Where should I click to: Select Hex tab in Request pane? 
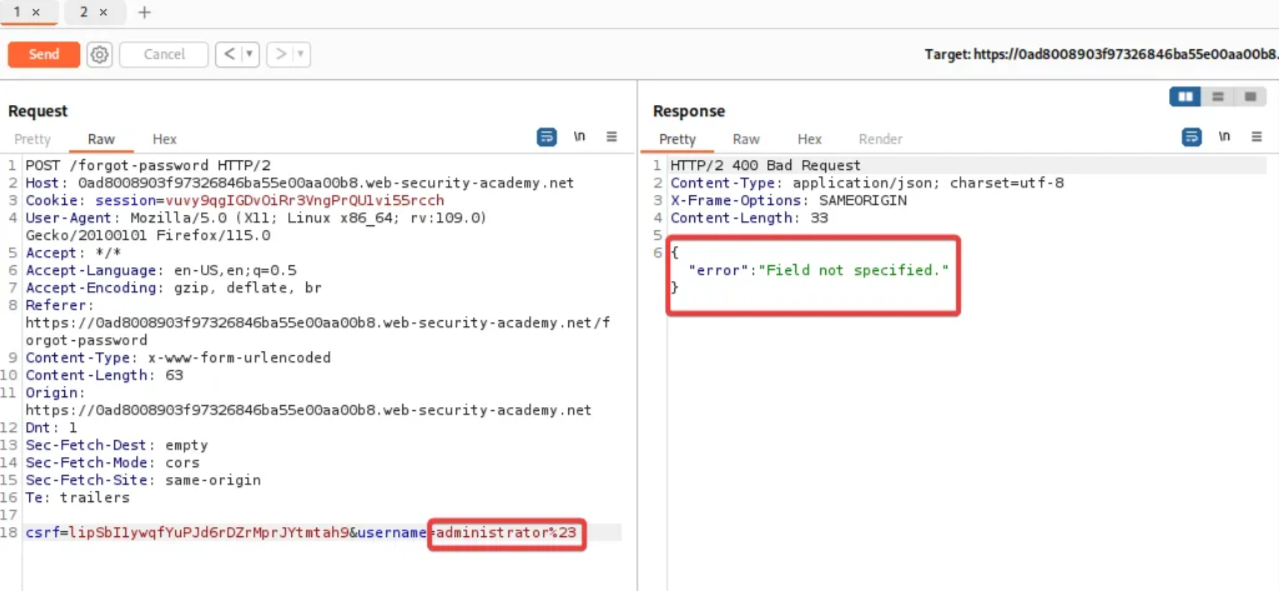click(x=164, y=139)
